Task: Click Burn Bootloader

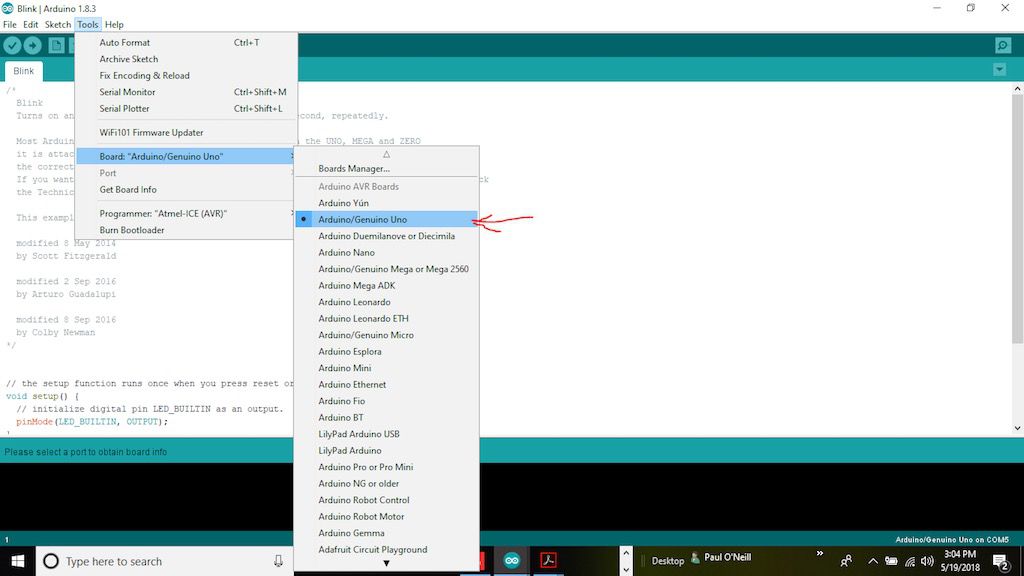Action: (x=186, y=230)
